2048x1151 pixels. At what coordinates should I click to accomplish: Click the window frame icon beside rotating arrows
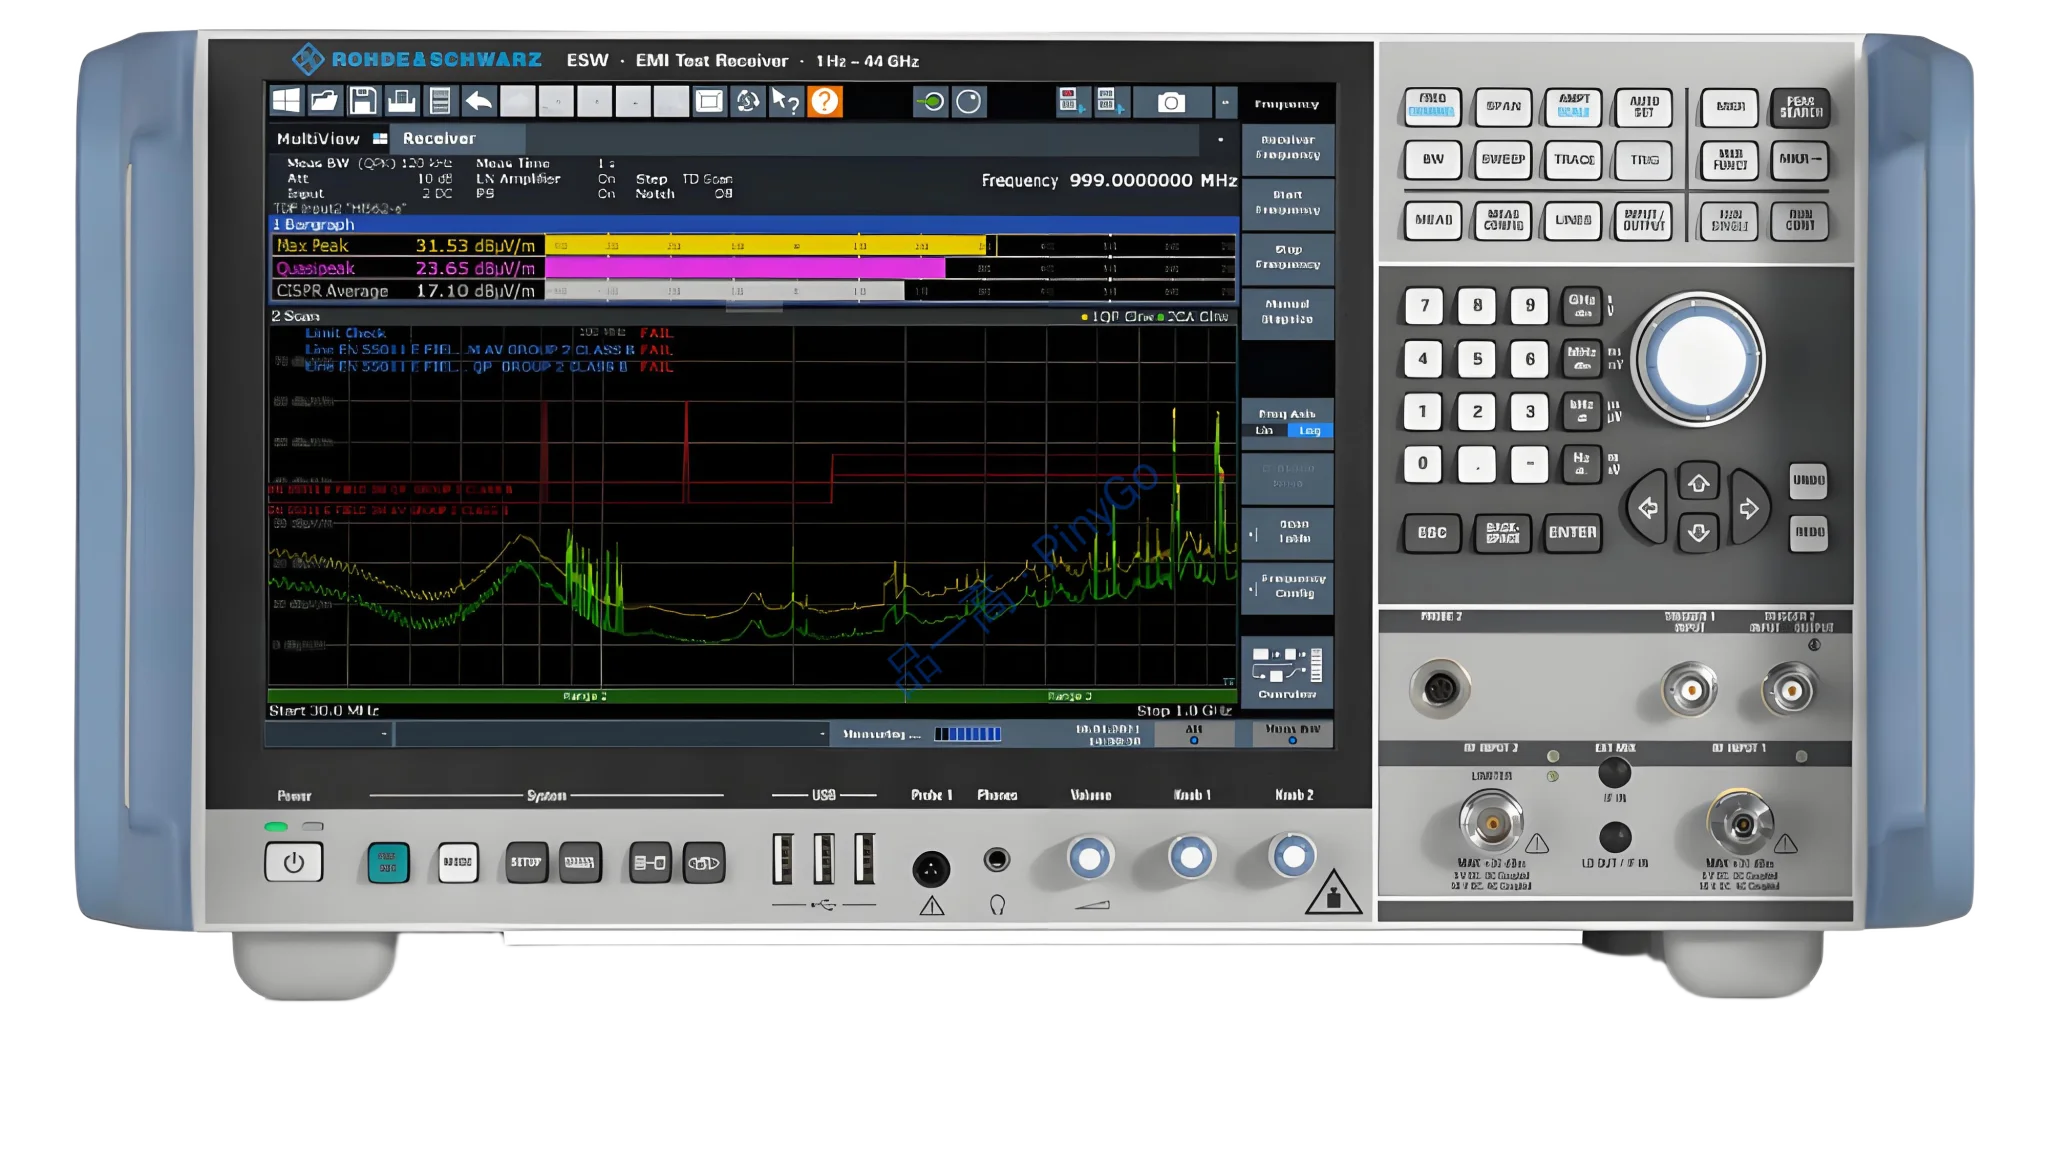point(709,101)
